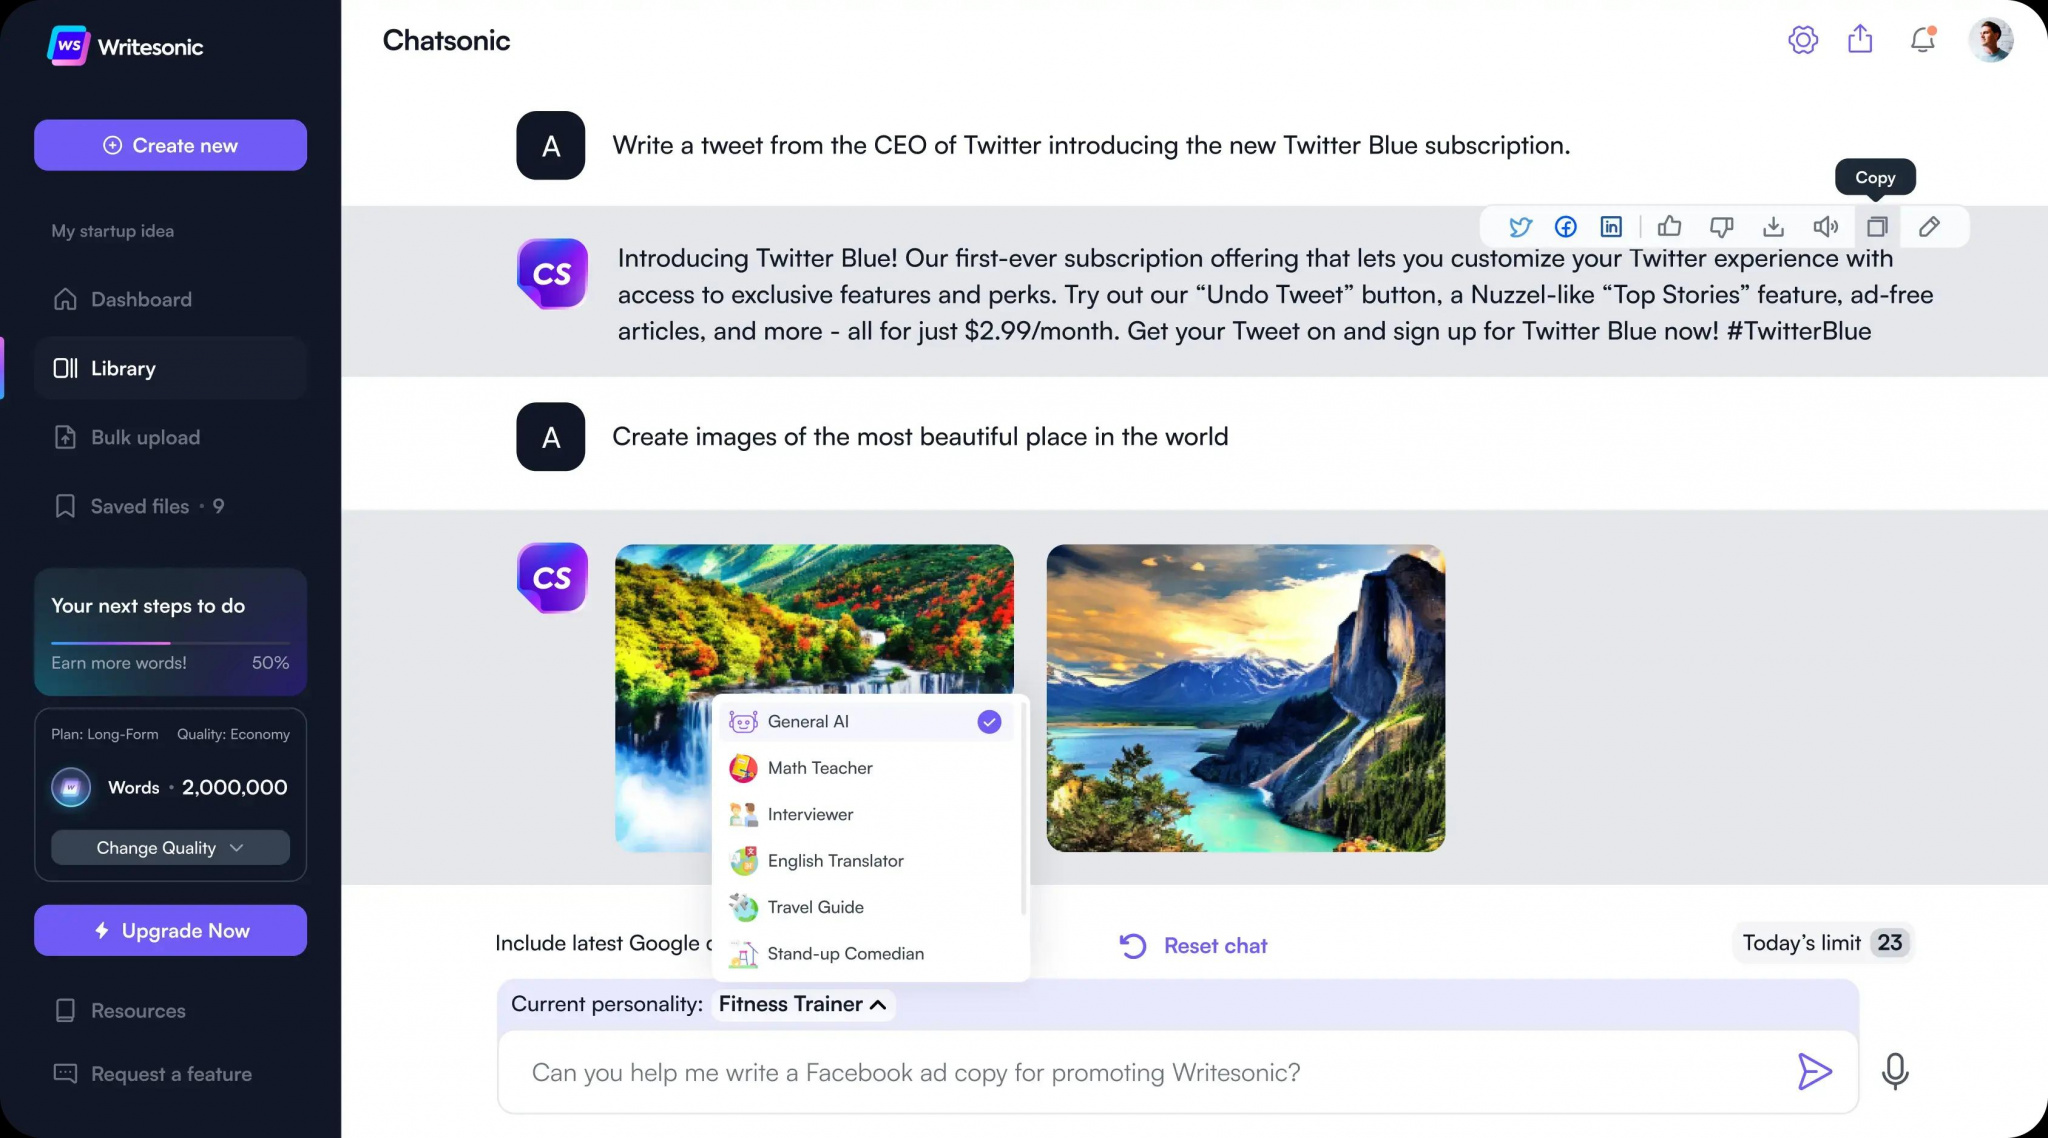Click the thumbs down icon on response
The height and width of the screenshot is (1138, 2048).
pos(1720,226)
